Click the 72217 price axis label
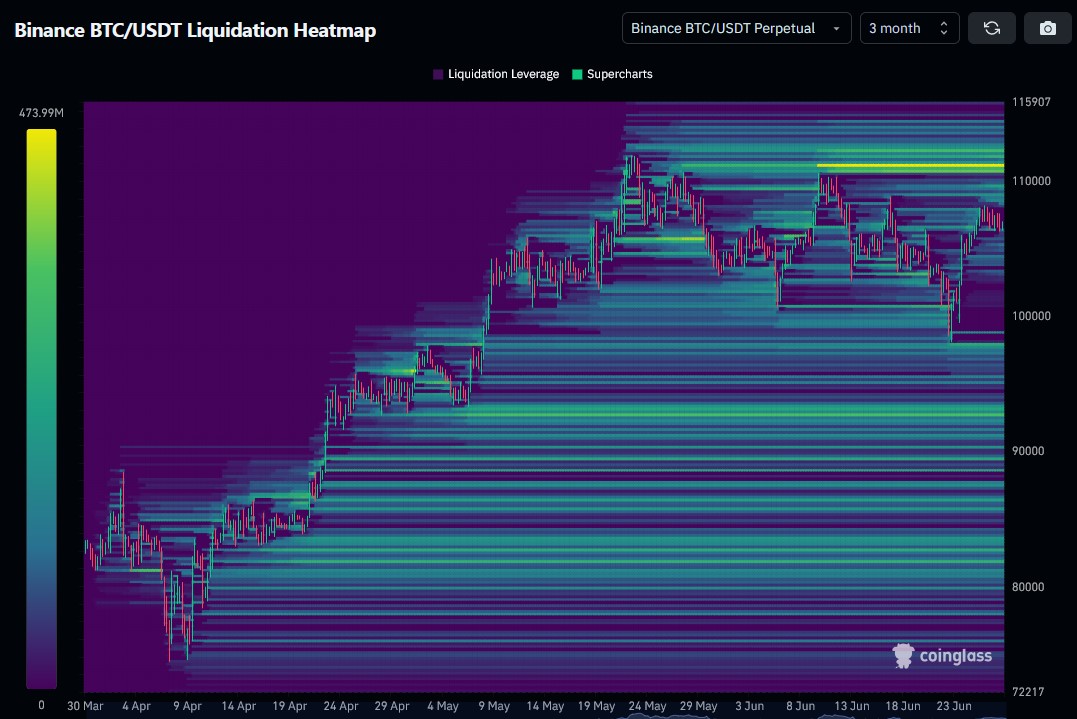The image size is (1077, 719). 1028,692
